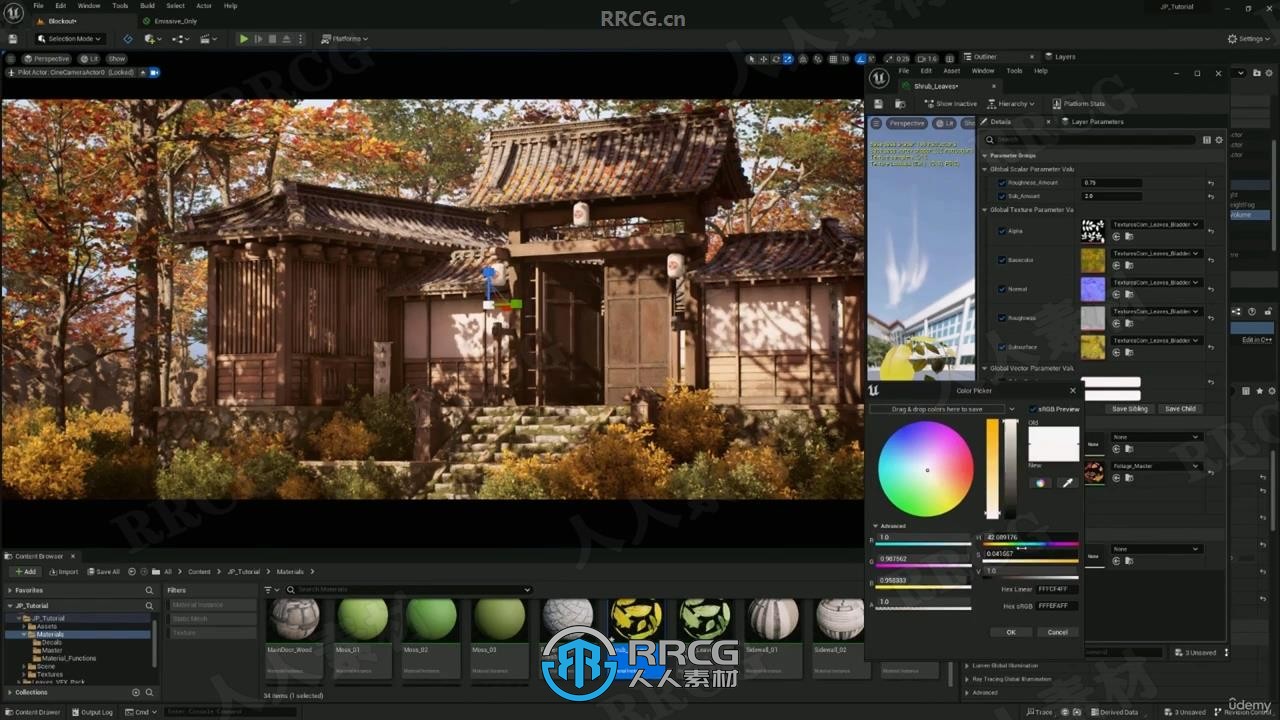Open the Platforms dropdown
1280x720 pixels.
tap(344, 39)
